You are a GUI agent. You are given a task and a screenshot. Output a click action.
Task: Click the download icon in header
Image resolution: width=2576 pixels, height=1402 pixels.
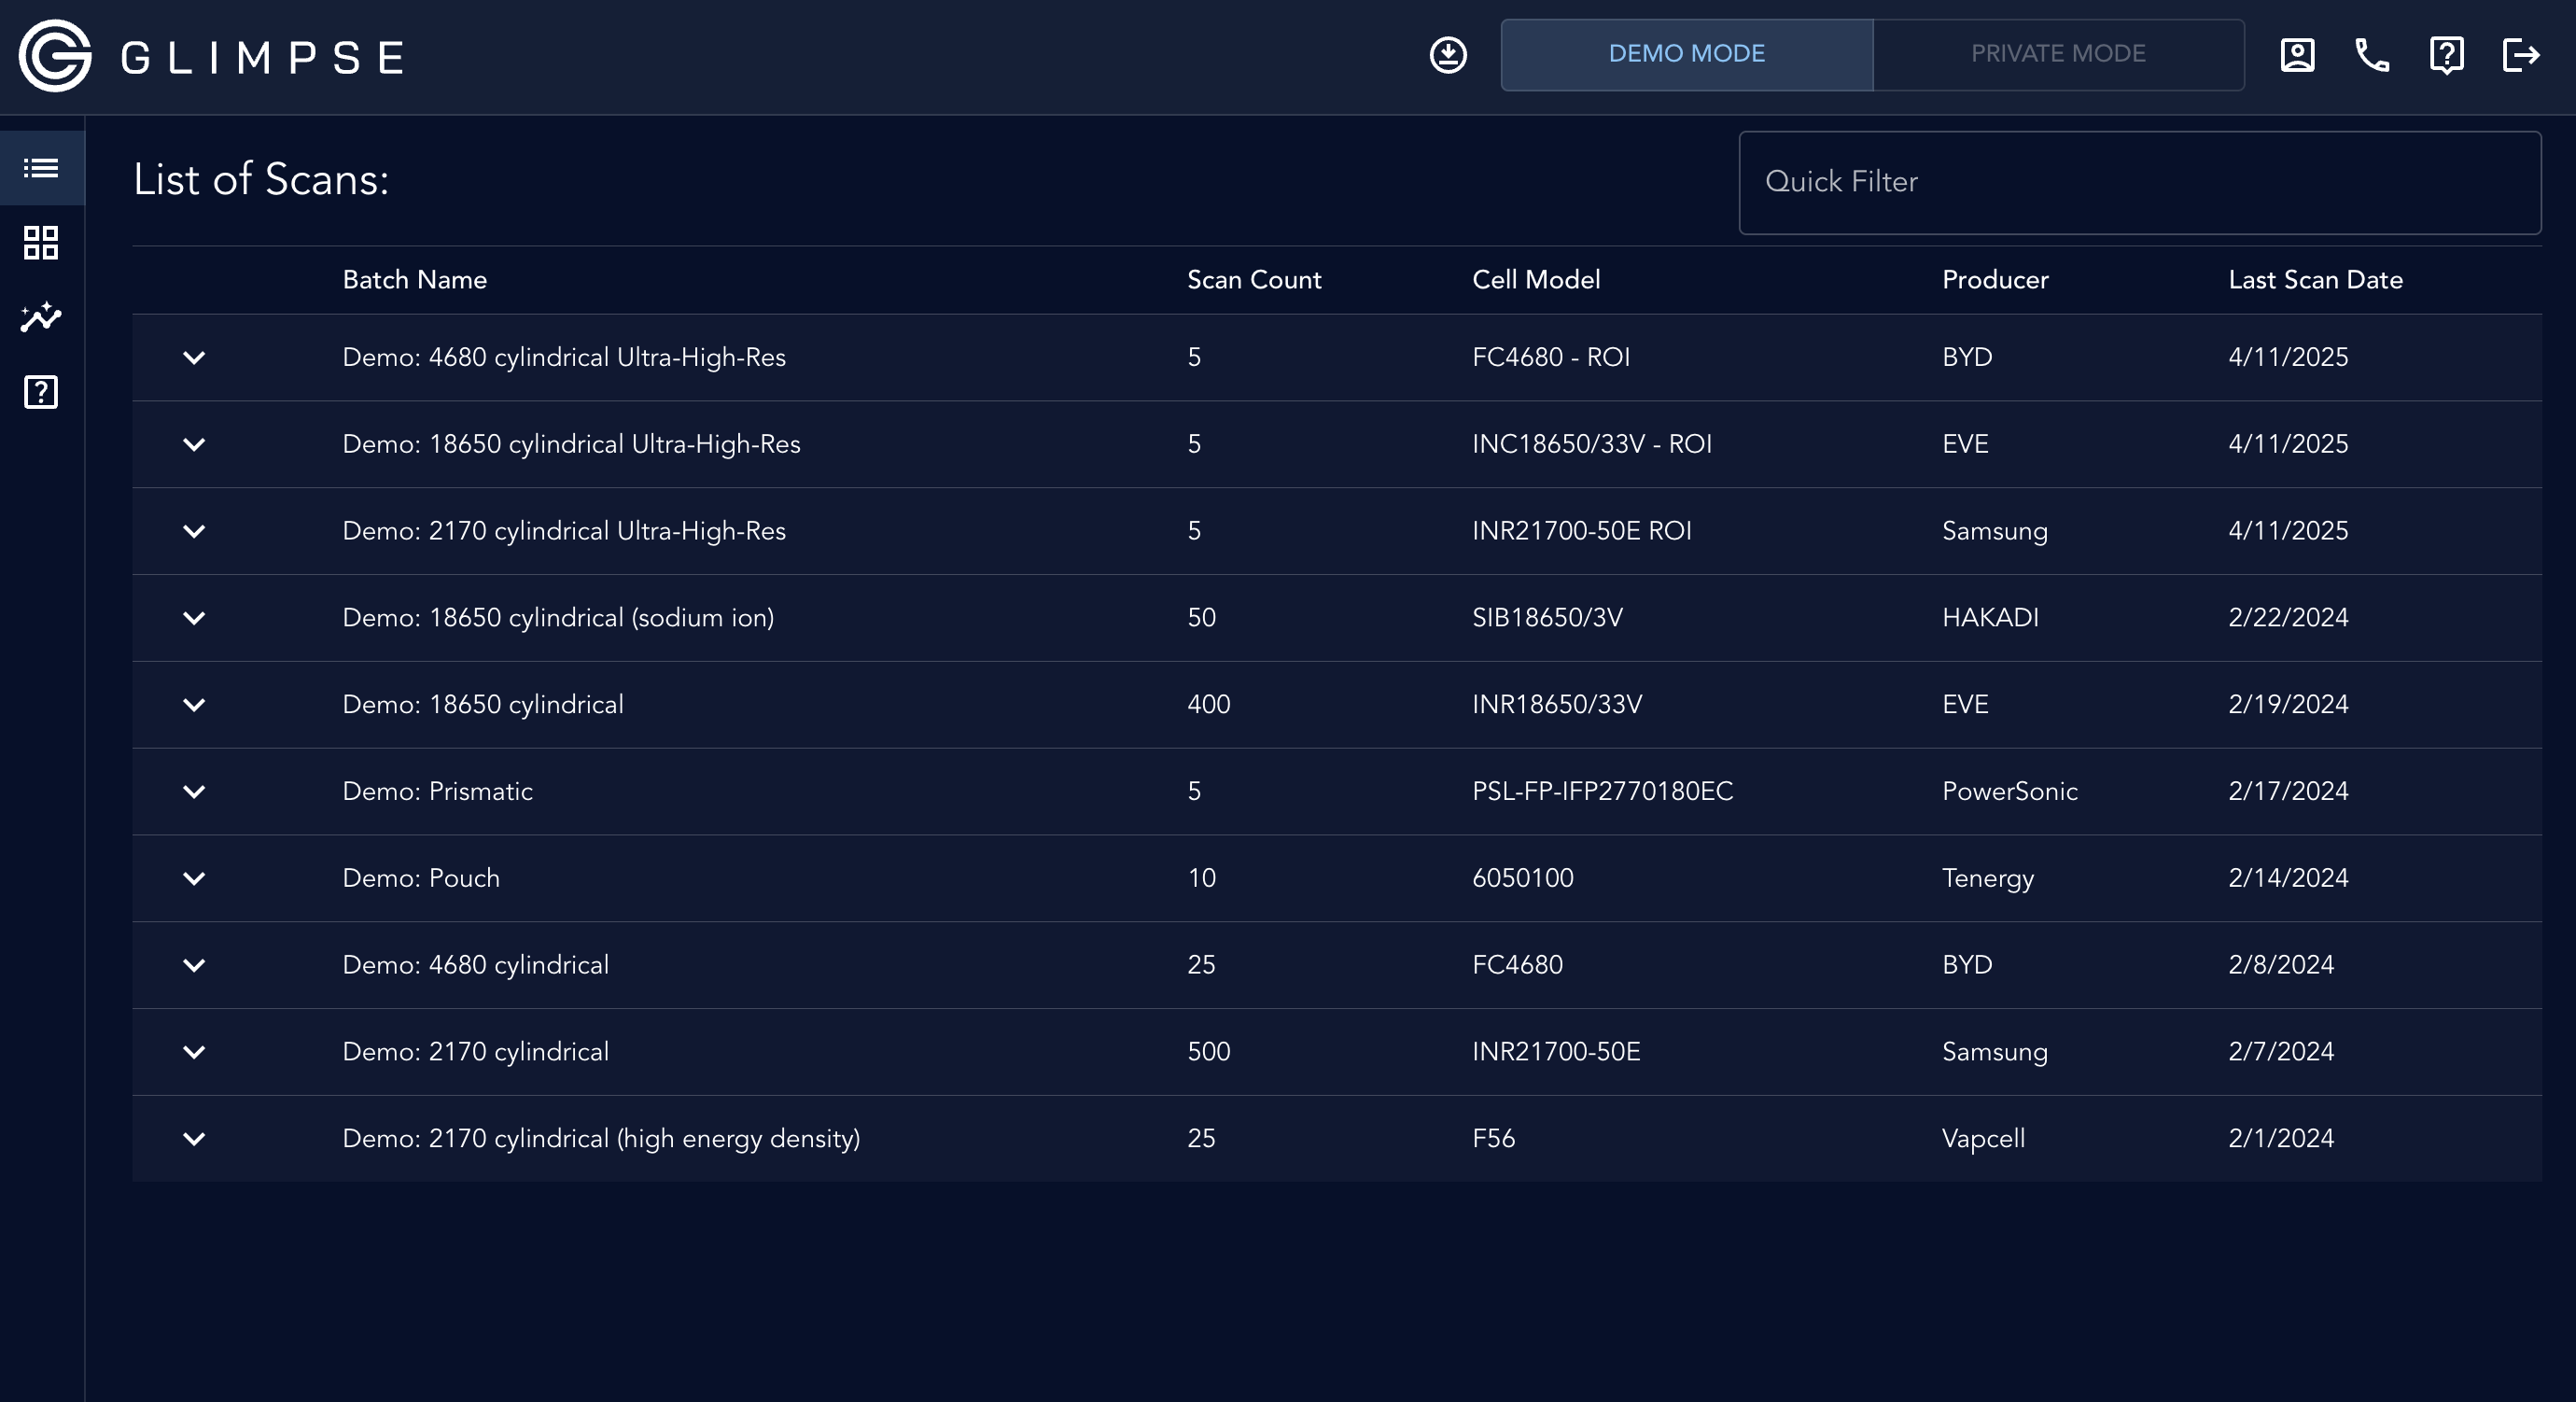coord(1447,55)
